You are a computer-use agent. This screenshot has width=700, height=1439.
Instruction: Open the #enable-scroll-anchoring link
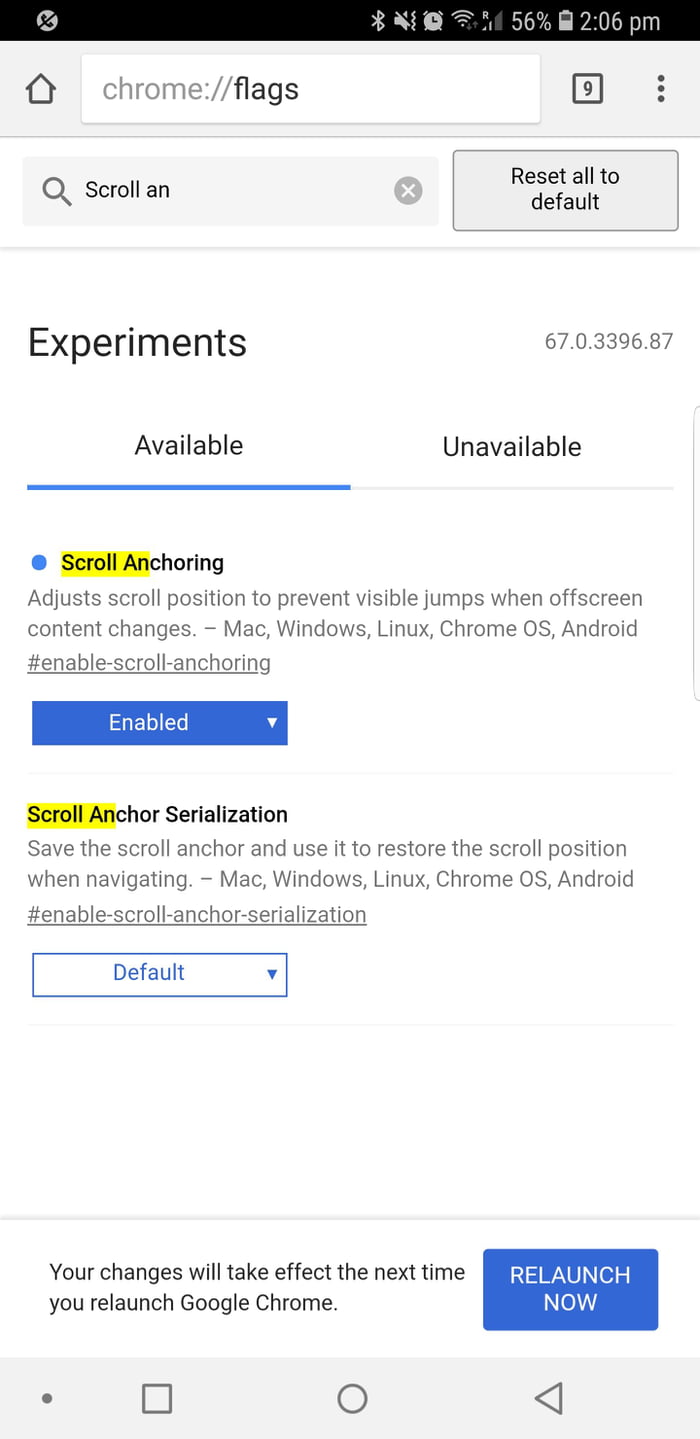pyautogui.click(x=149, y=663)
